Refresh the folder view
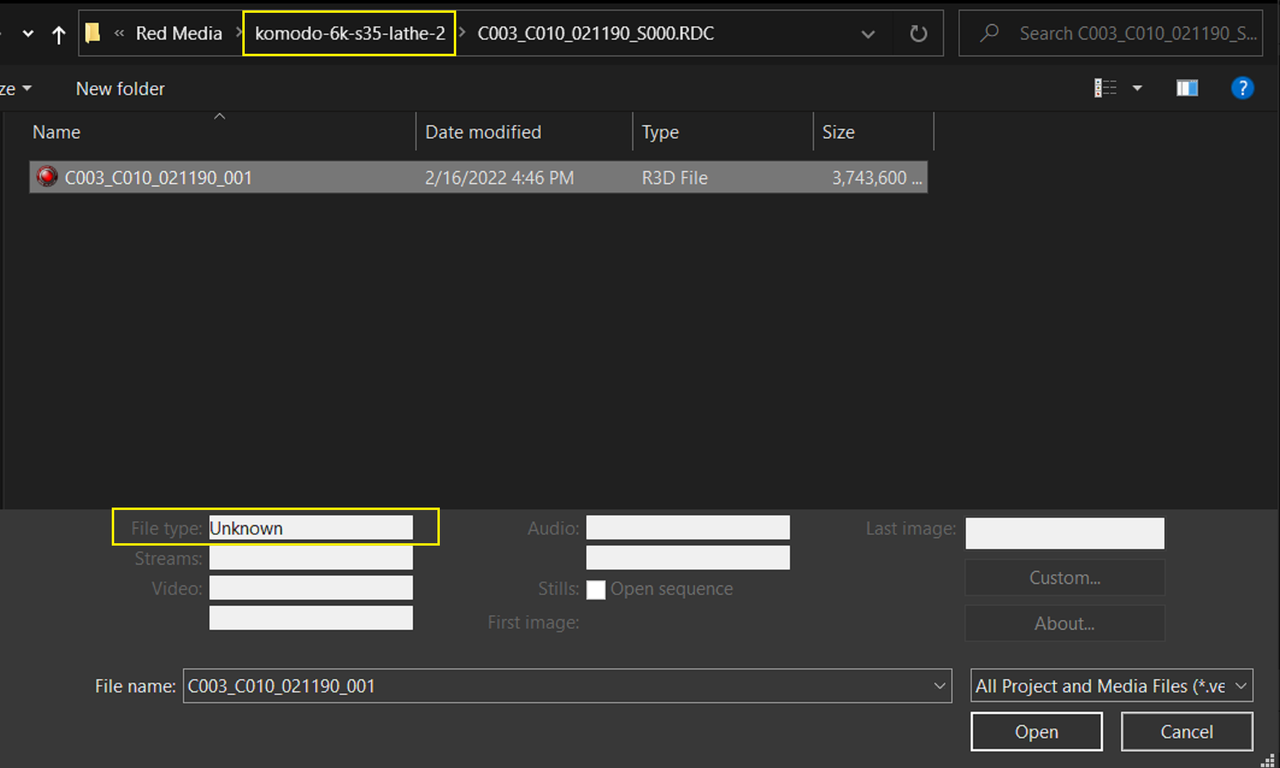The height and width of the screenshot is (768, 1280). pyautogui.click(x=918, y=33)
